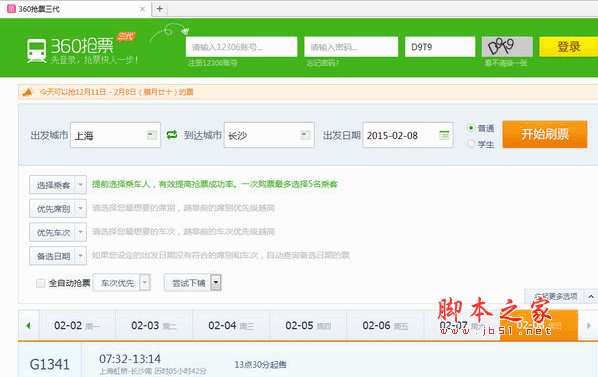Click the 360抢票 train logo icon
This screenshot has height=377, width=598.
click(x=36, y=51)
